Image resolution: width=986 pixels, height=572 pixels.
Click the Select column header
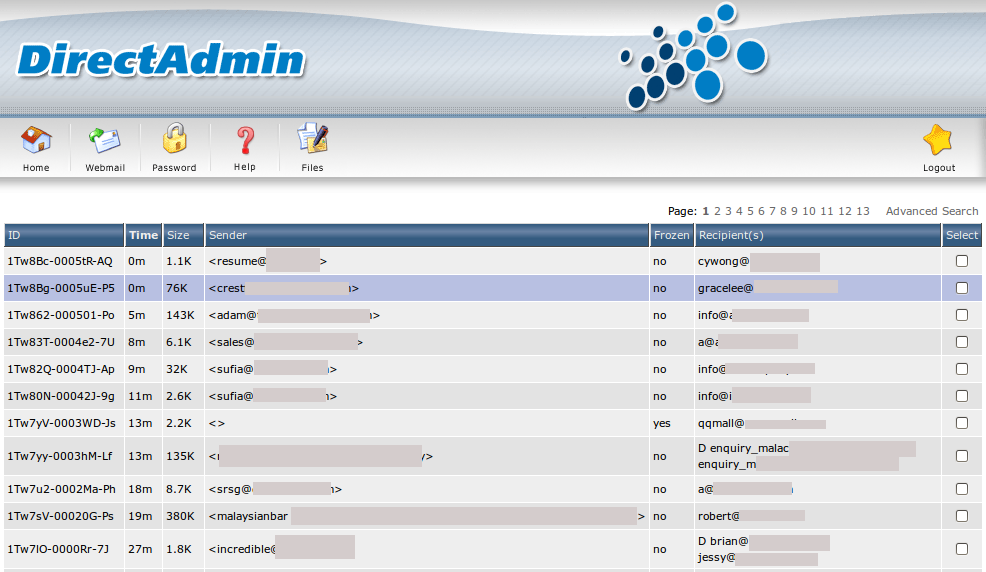coord(962,235)
